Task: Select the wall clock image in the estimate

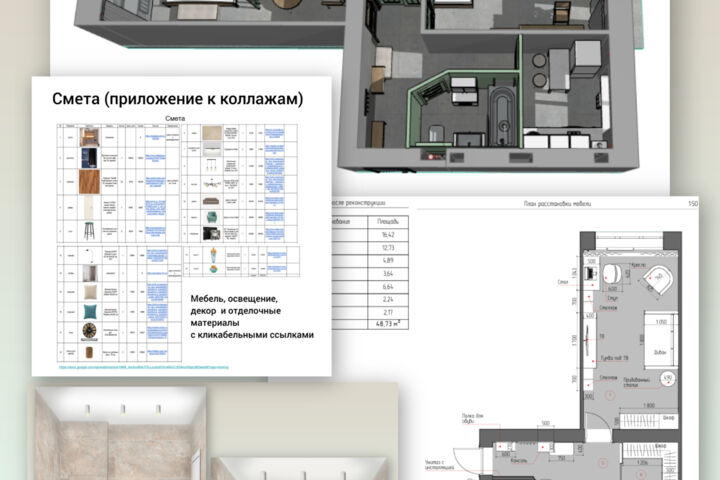Action: click(x=90, y=332)
